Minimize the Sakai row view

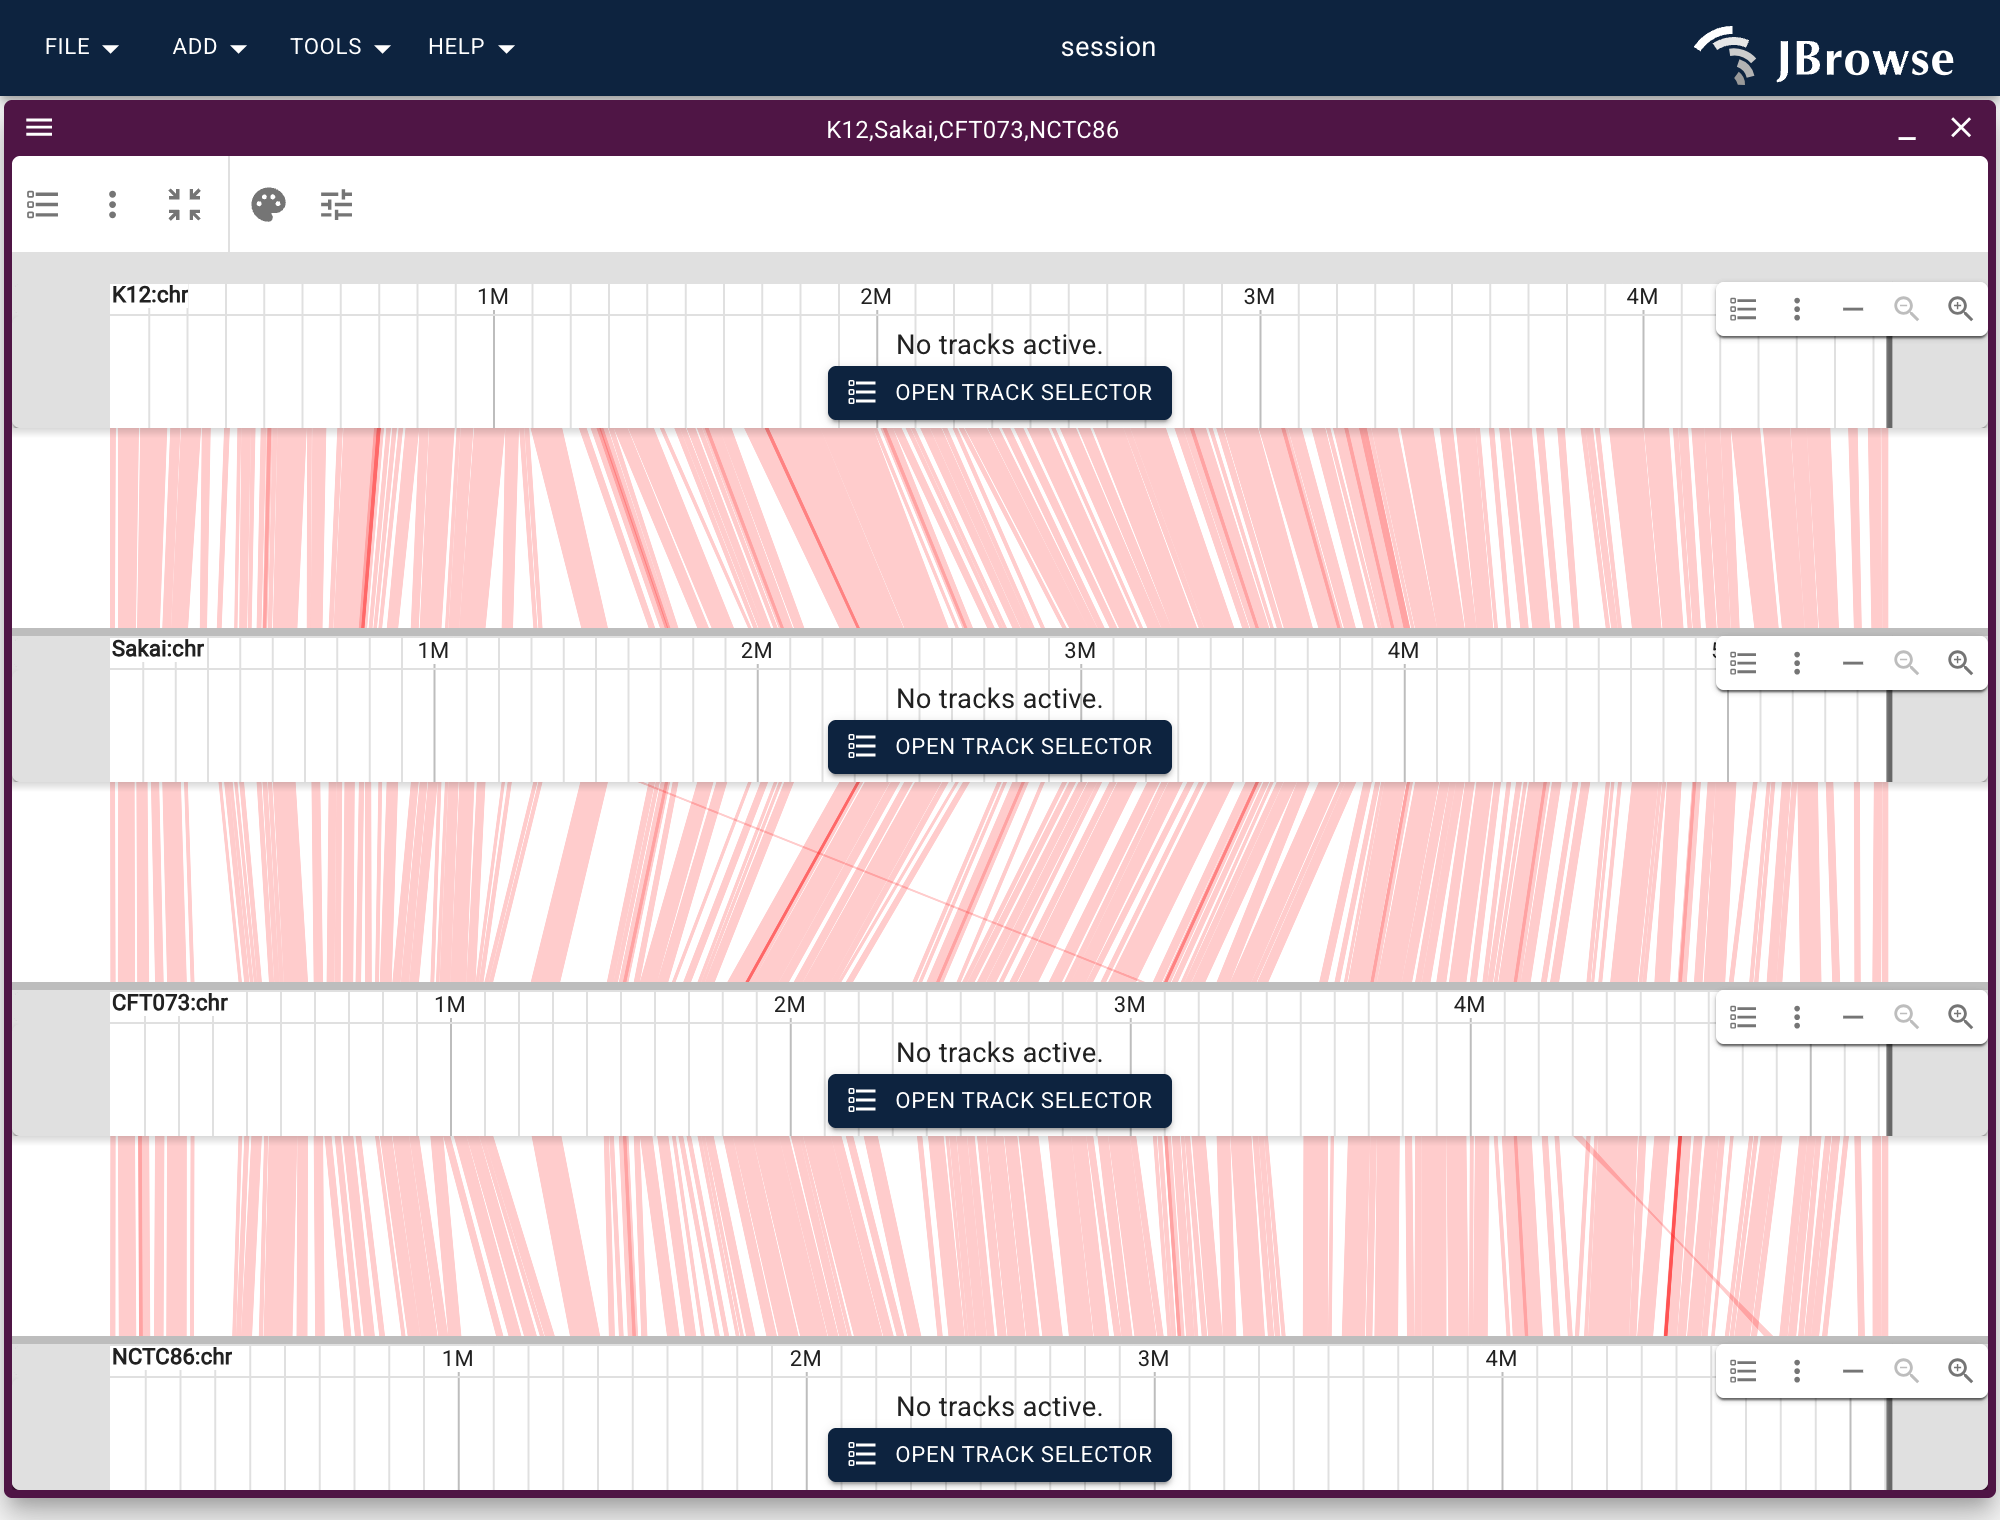point(1852,663)
